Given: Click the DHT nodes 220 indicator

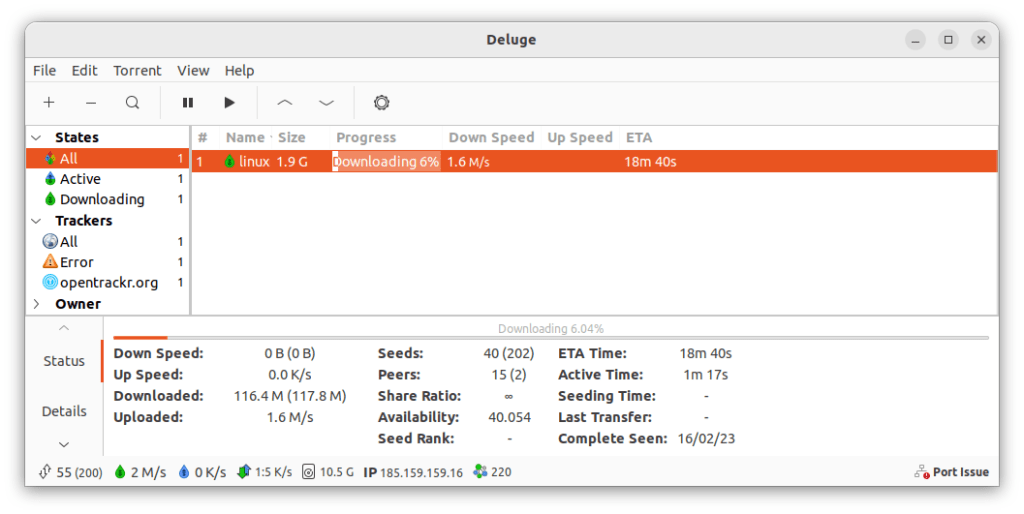Looking at the screenshot, I should 492,472.
